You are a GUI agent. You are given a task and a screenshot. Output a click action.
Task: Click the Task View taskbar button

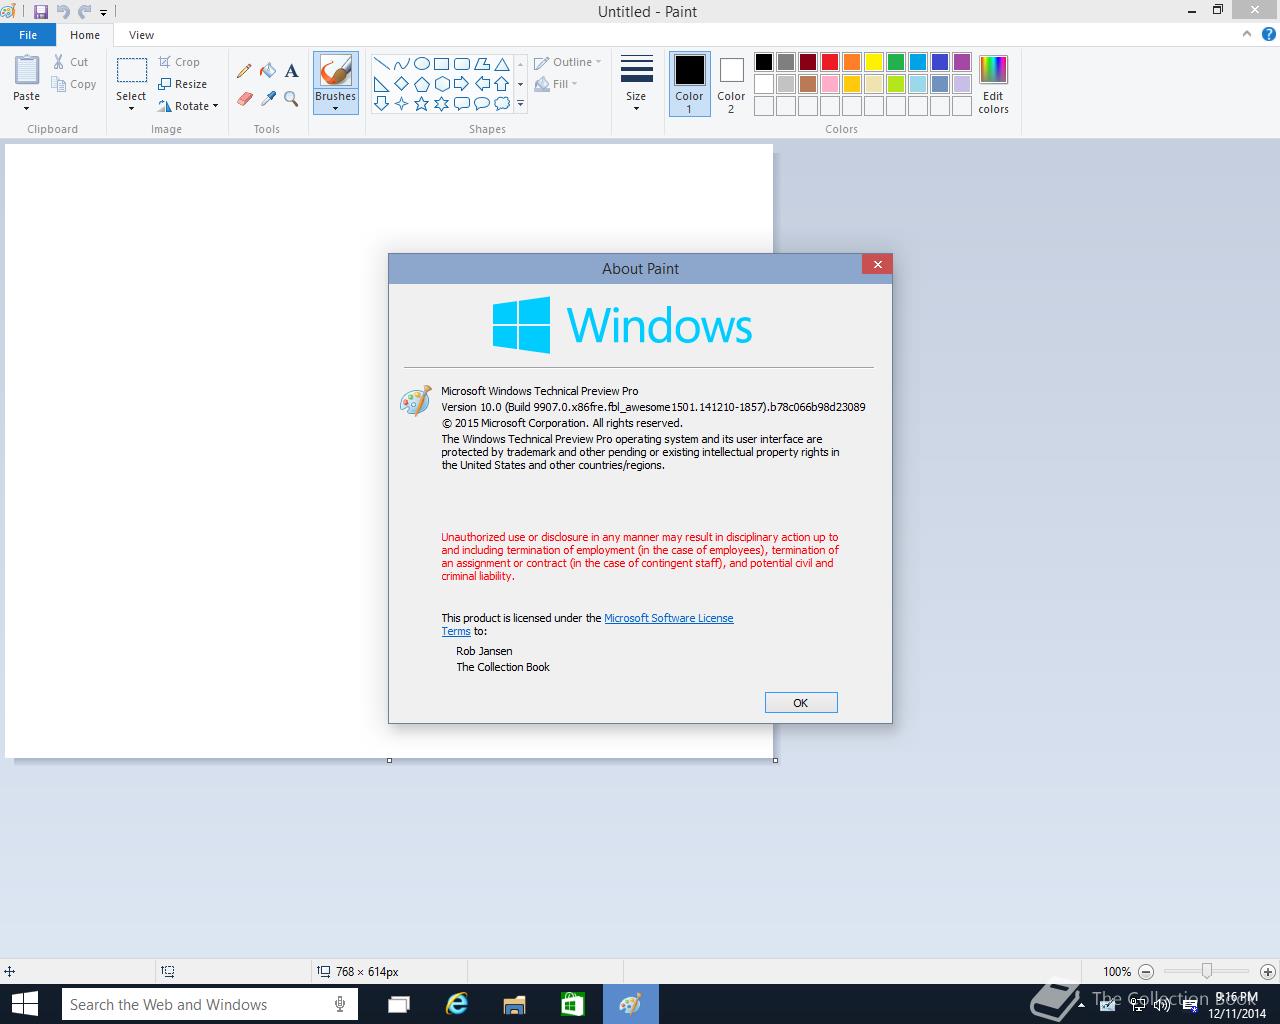pos(399,1004)
